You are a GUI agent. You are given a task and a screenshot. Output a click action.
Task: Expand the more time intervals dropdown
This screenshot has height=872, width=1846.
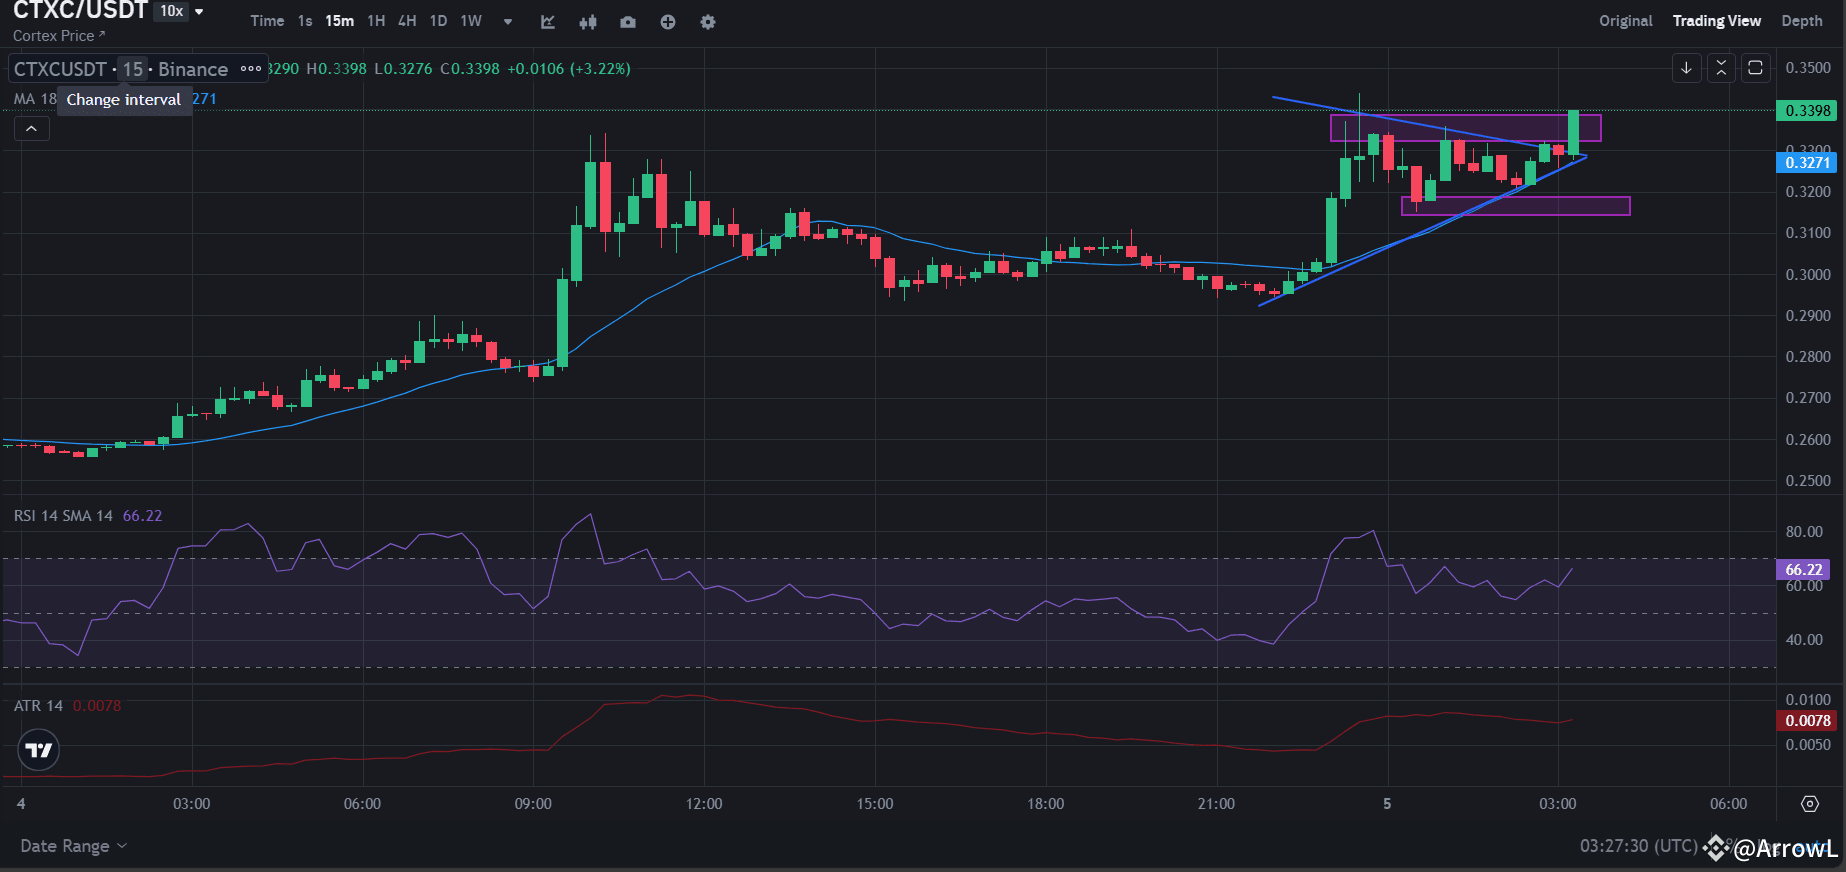508,21
